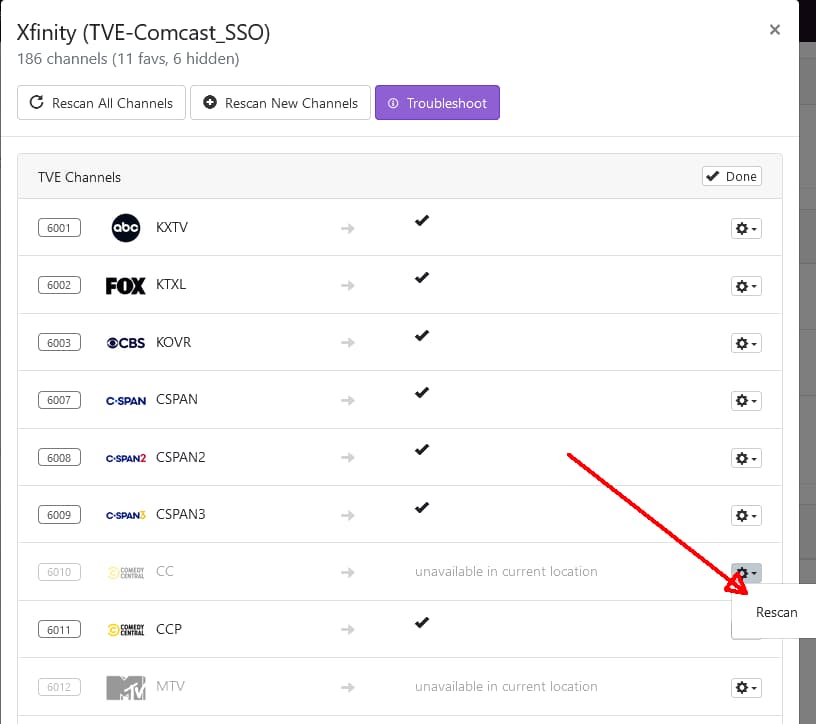Click the Rescan New Channels button
Image resolution: width=816 pixels, height=724 pixels.
click(x=280, y=102)
